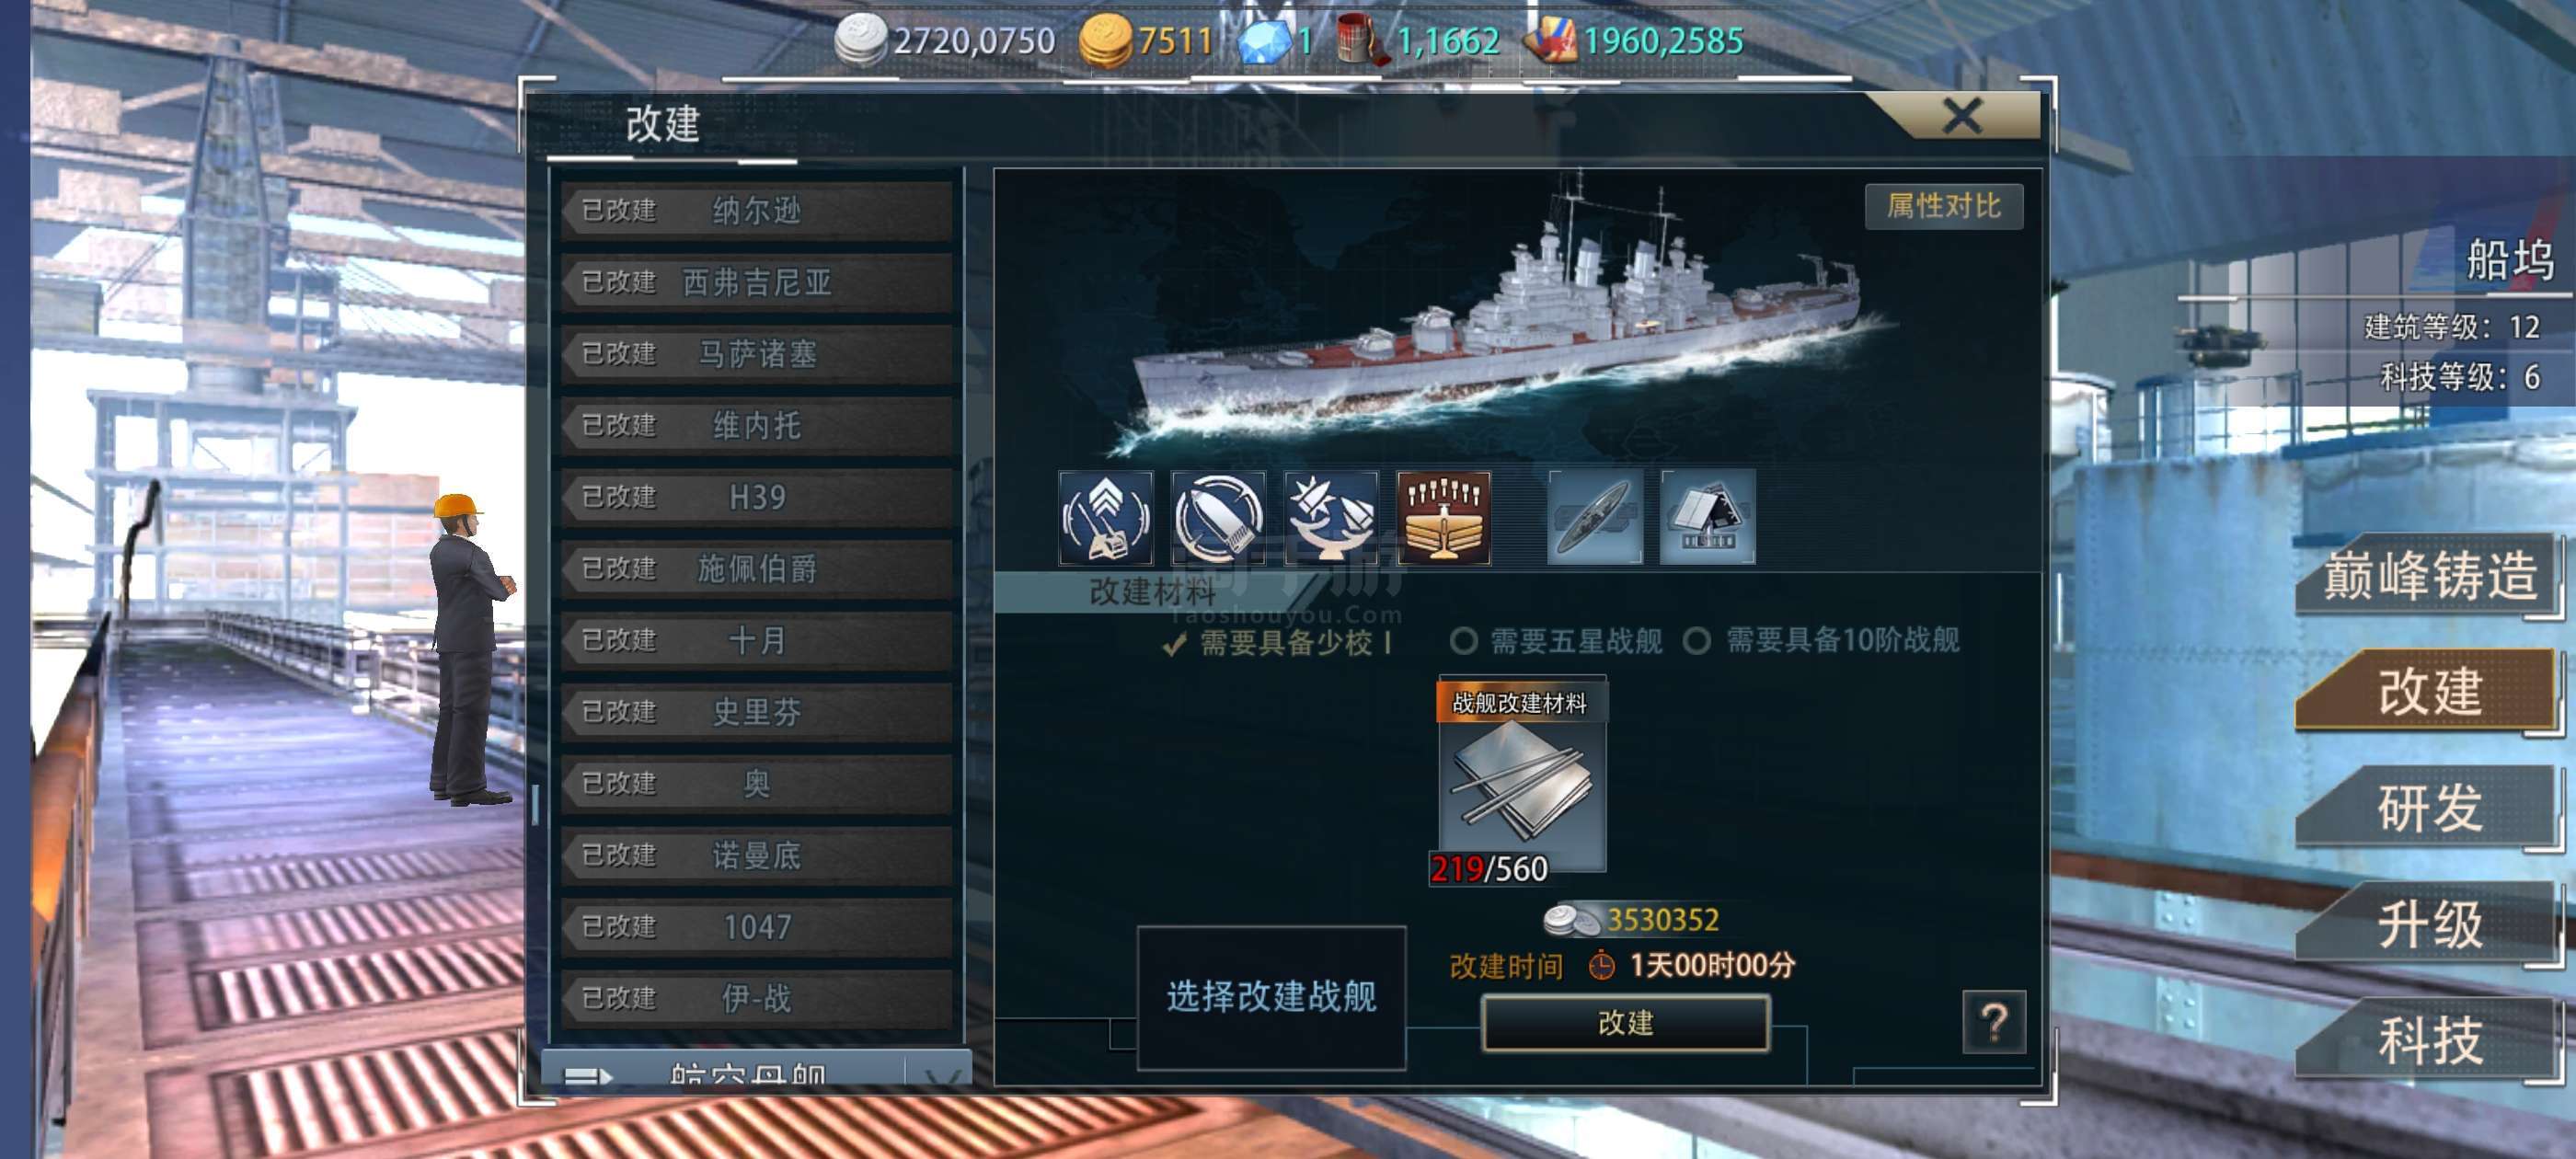Viewport: 2576px width, 1159px height.
Task: Click the rank chevron skill icon
Action: coord(1105,518)
